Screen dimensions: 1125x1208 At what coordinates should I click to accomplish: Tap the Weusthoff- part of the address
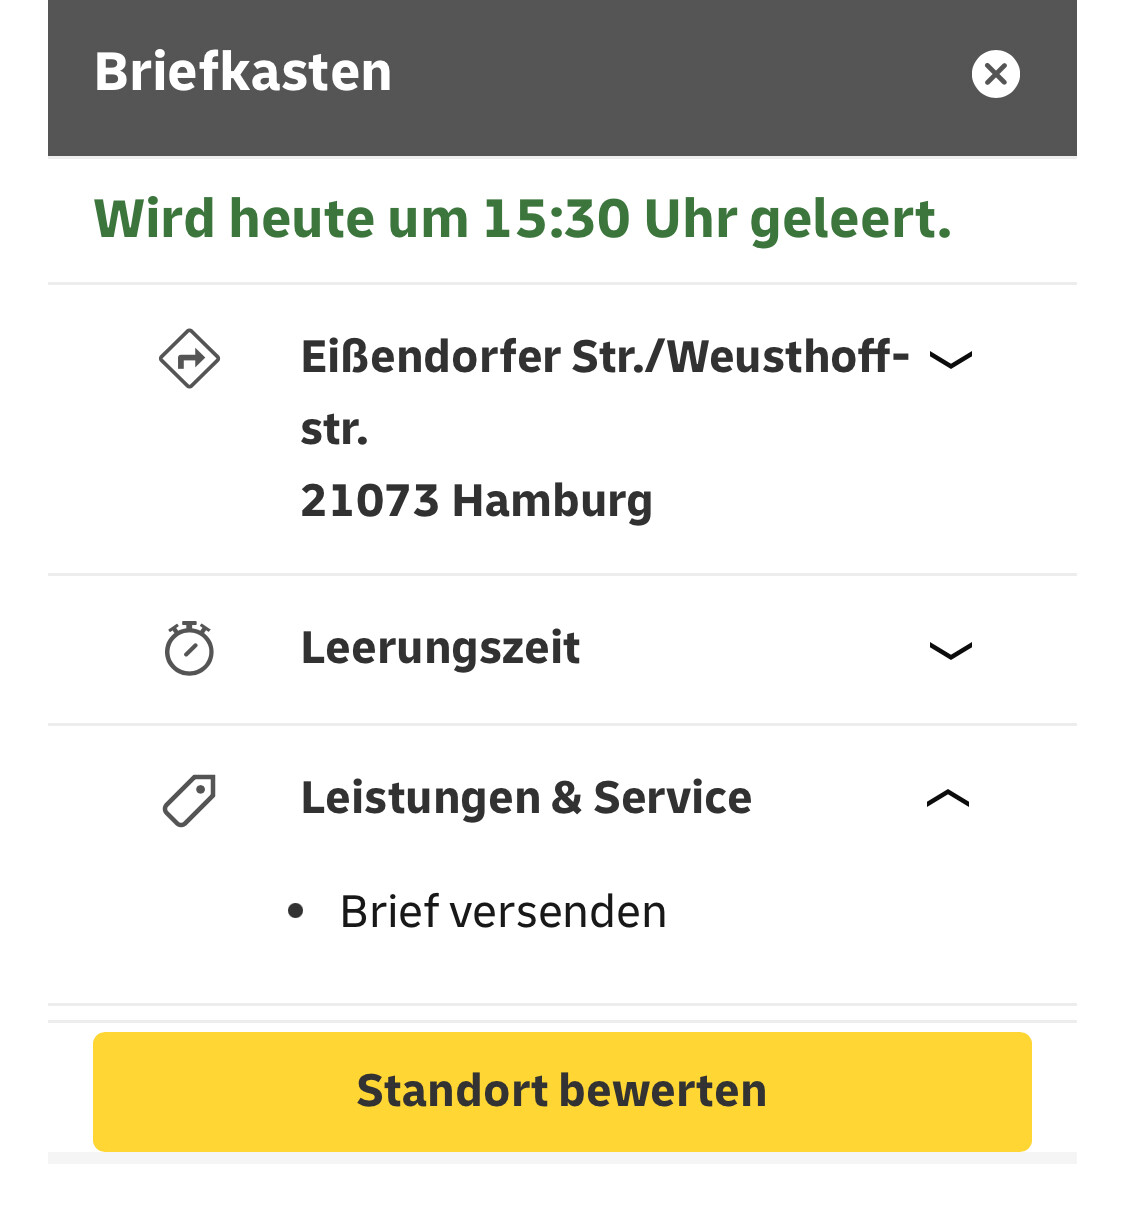click(x=788, y=357)
